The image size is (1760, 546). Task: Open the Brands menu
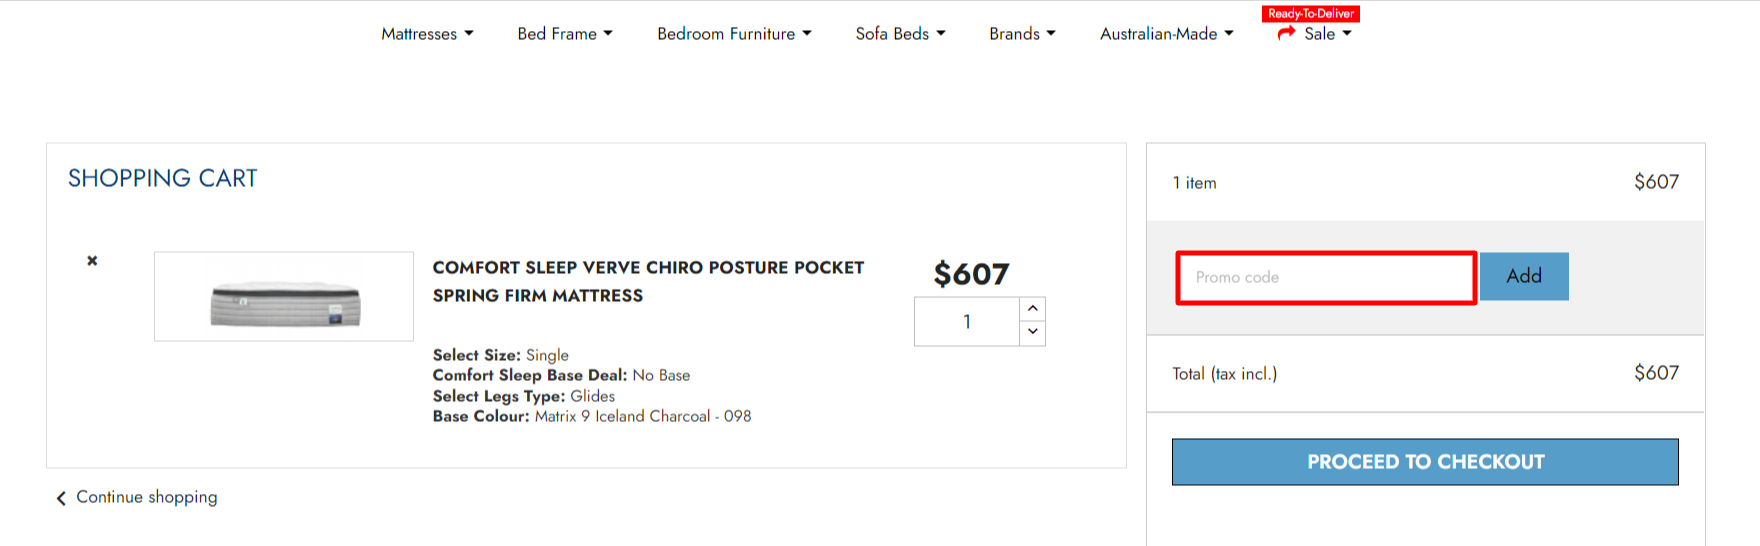1022,34
